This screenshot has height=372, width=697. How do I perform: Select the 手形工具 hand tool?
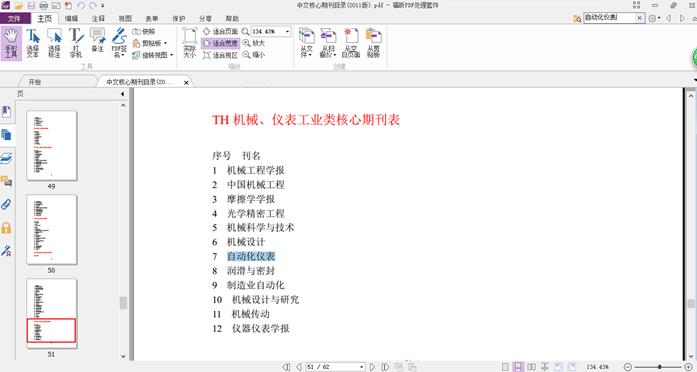click(11, 43)
